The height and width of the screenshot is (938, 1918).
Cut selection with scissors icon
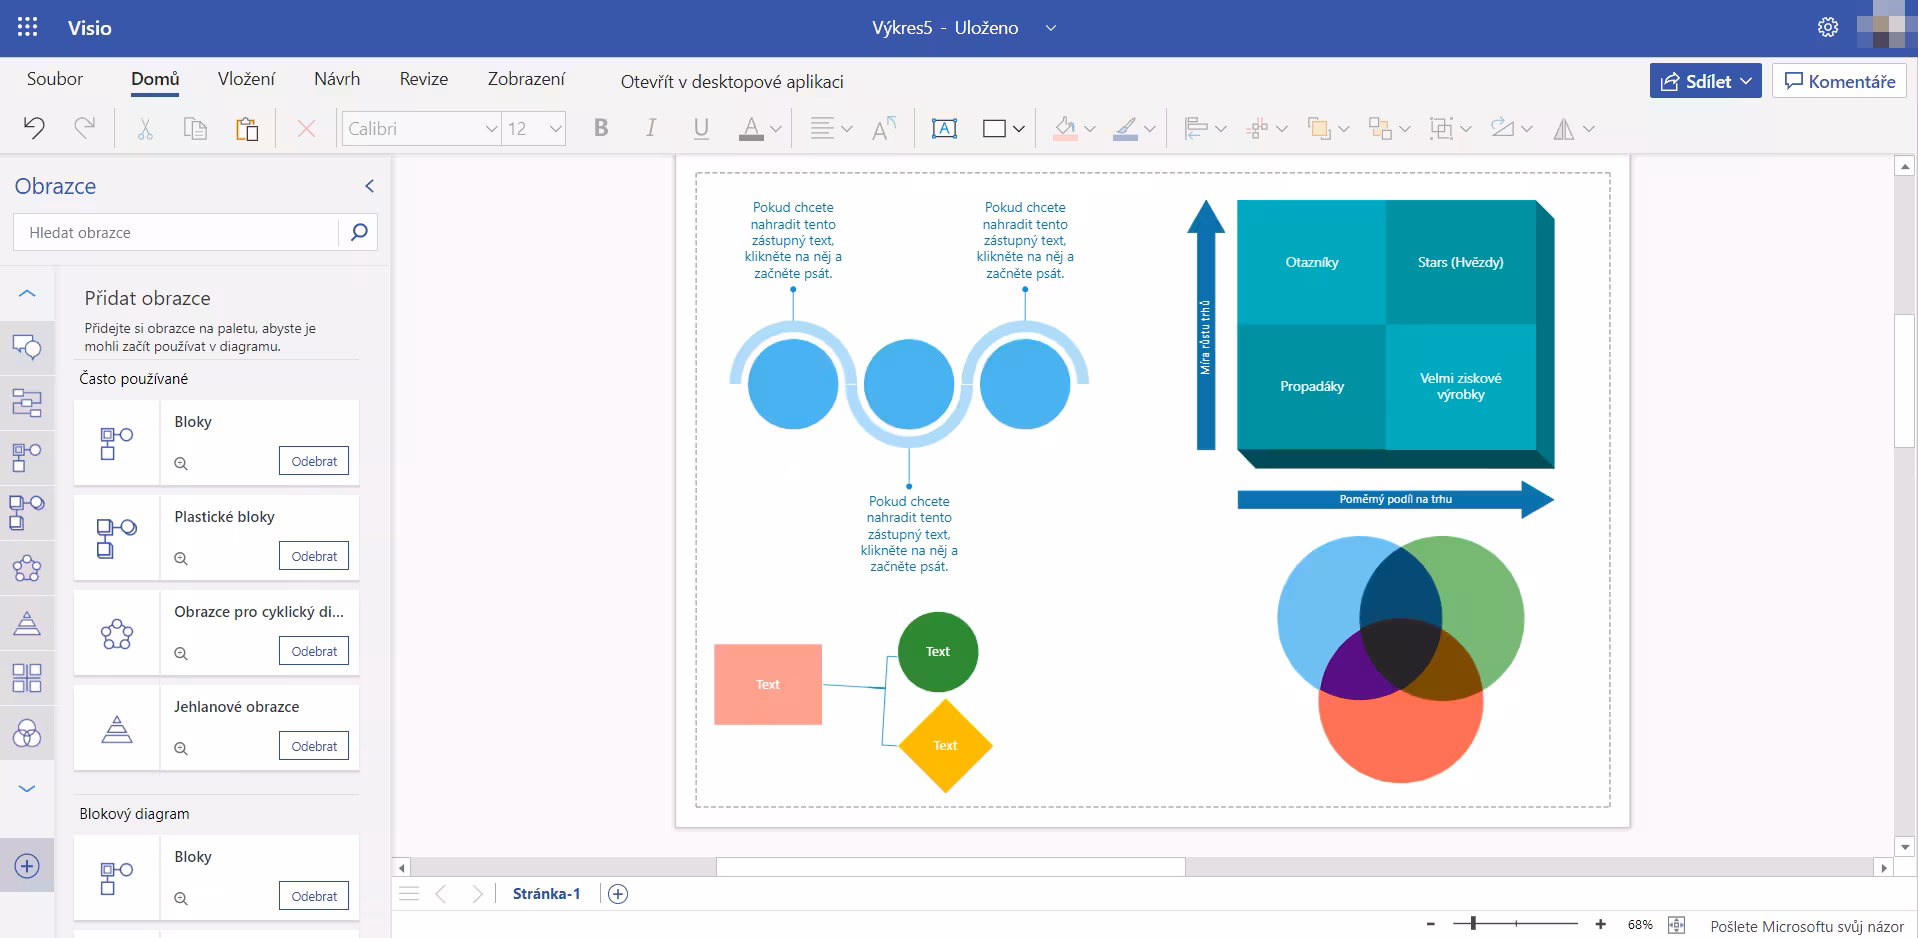(x=145, y=128)
